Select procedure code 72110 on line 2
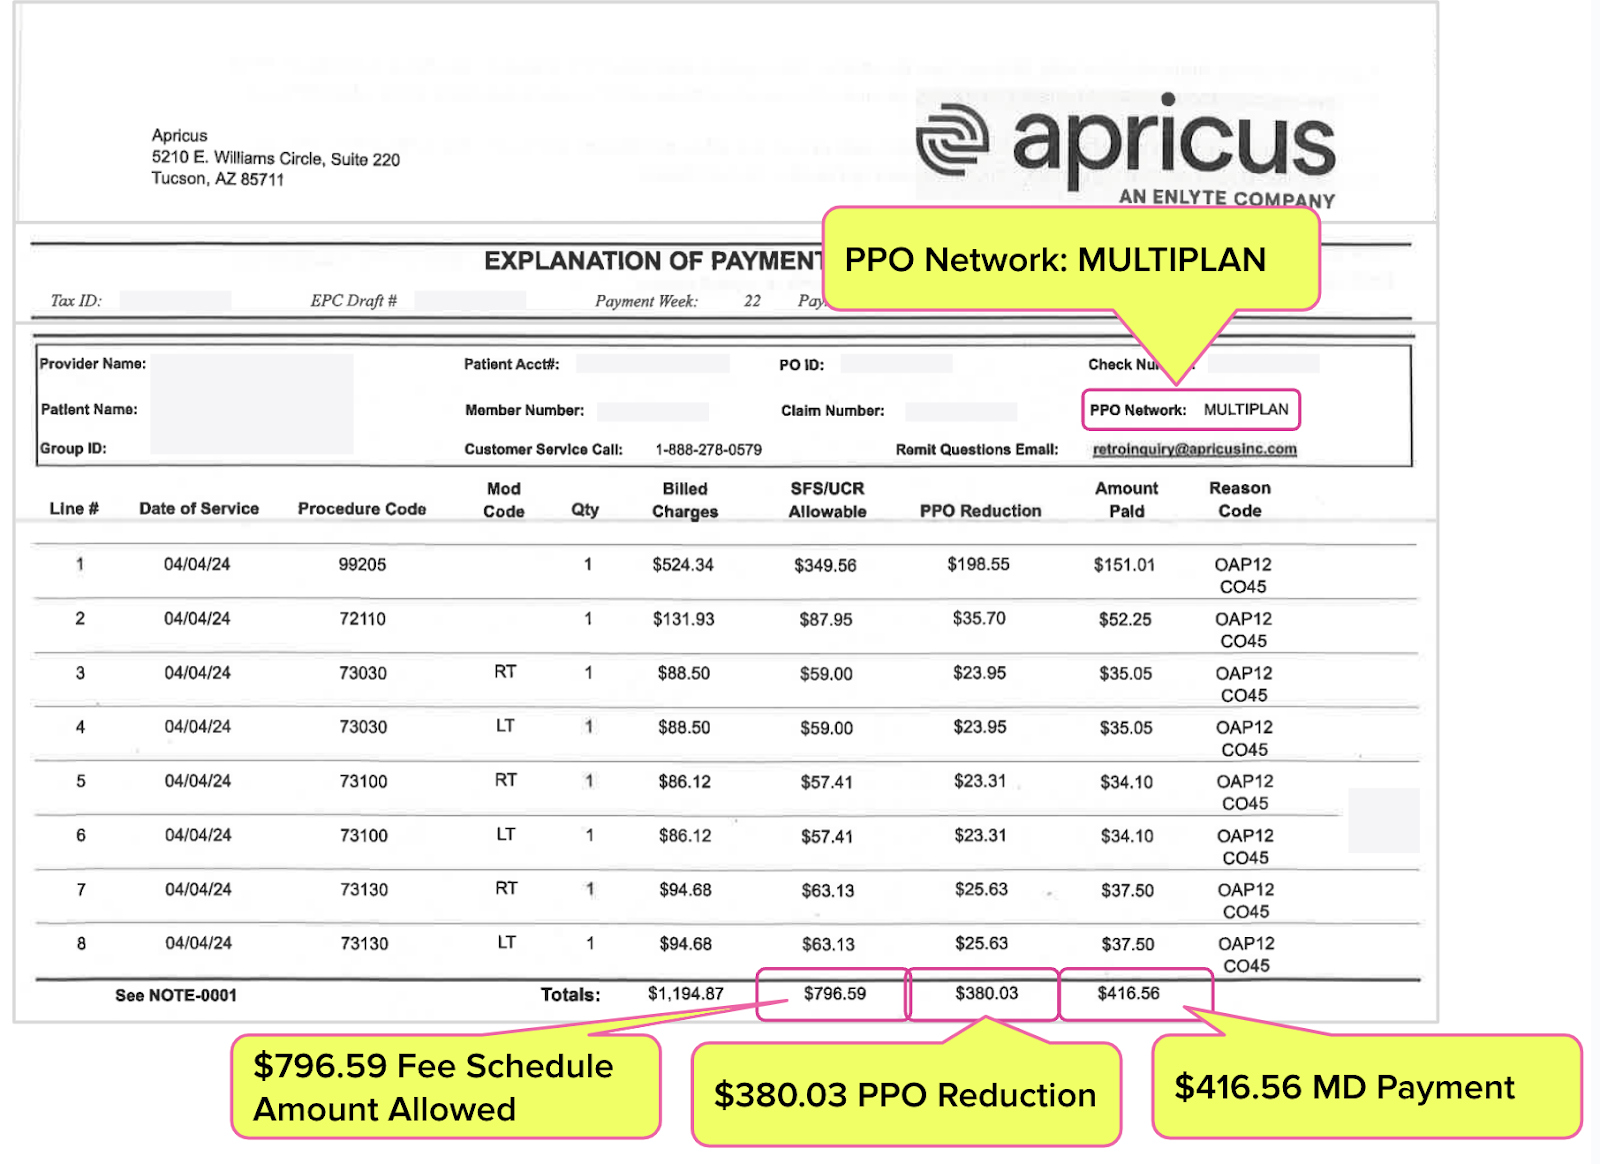The width and height of the screenshot is (1600, 1164). pos(362,619)
